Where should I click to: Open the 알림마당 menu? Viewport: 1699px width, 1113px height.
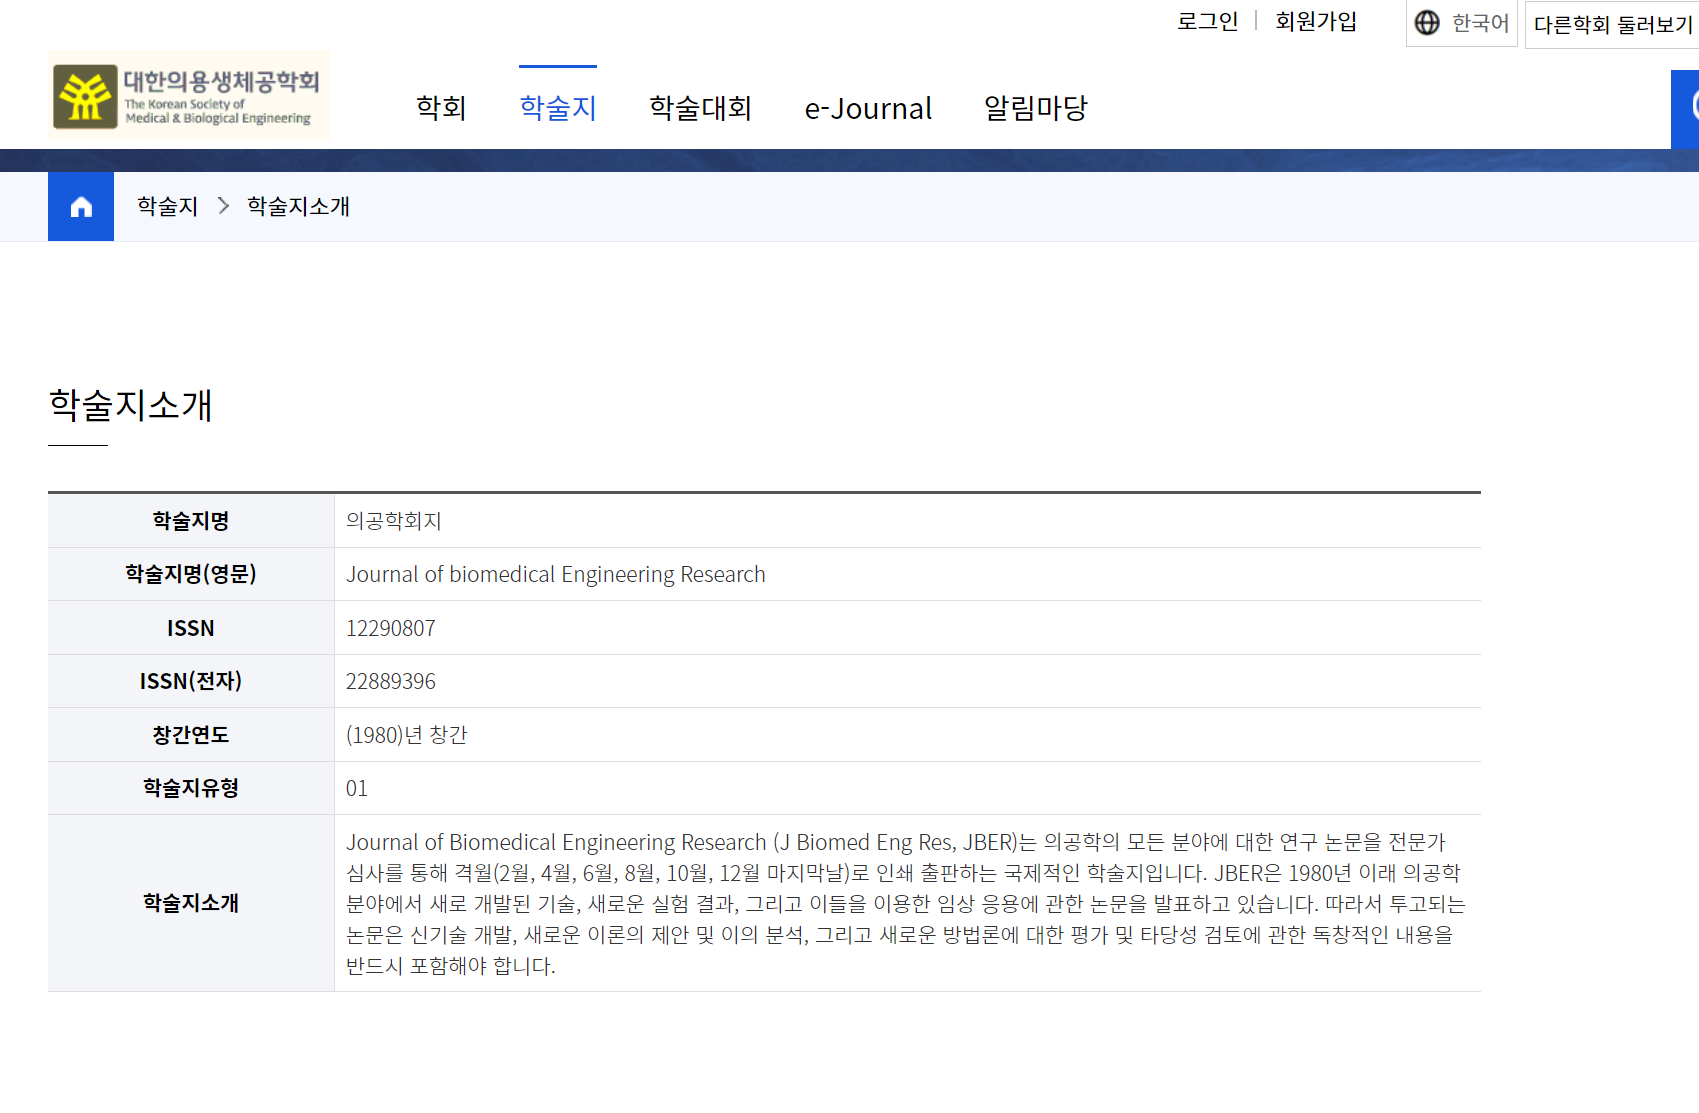coord(1036,108)
